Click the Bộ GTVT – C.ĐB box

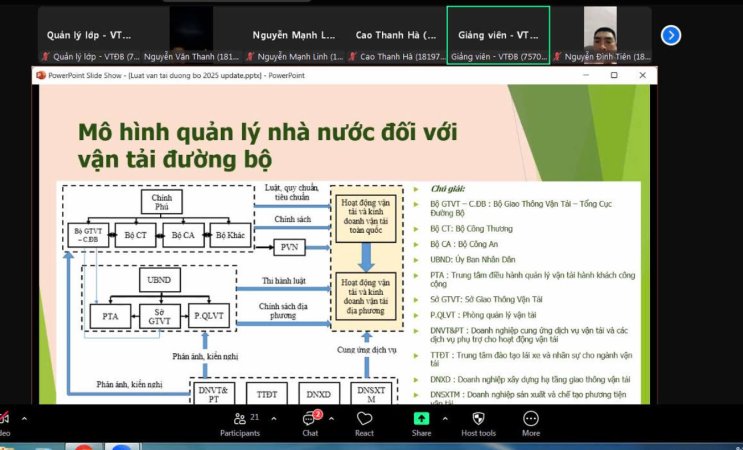tap(88, 235)
